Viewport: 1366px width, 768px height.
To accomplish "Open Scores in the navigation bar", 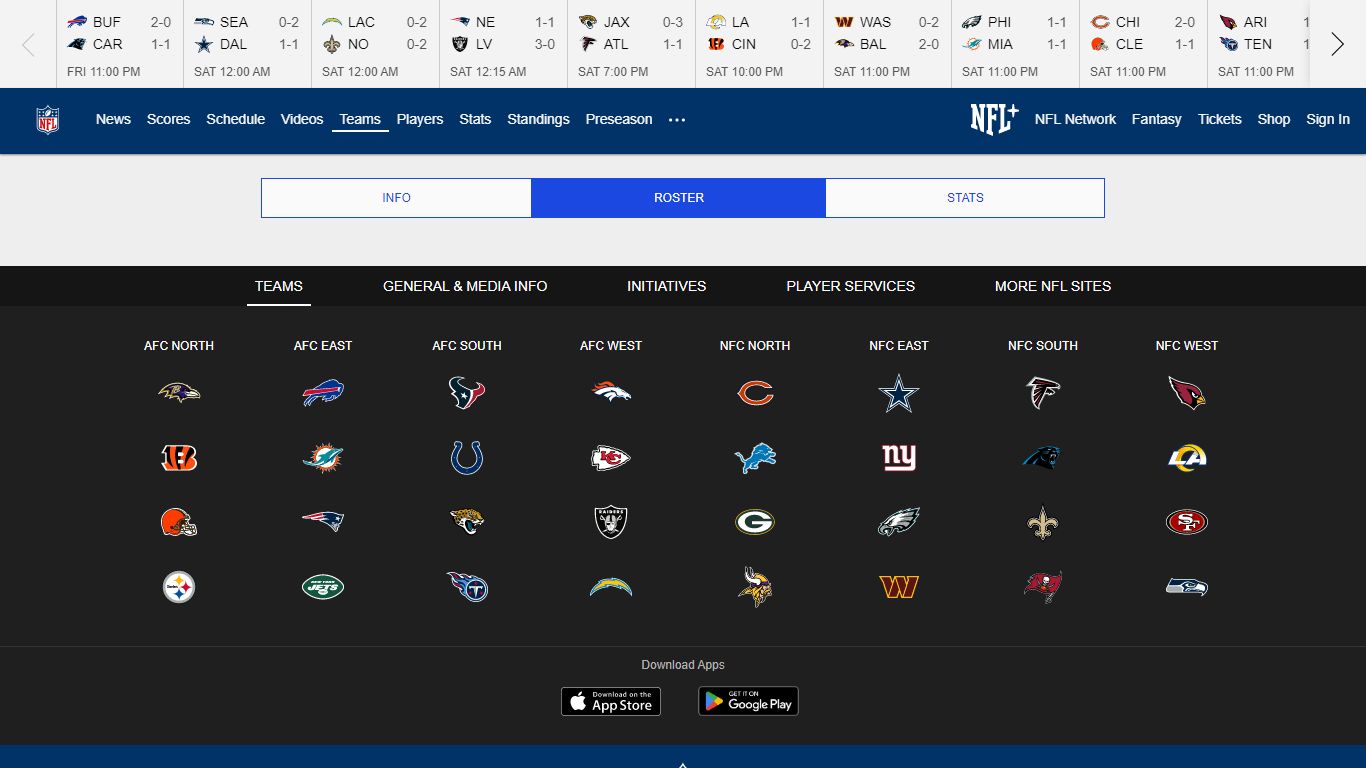I will (x=168, y=119).
